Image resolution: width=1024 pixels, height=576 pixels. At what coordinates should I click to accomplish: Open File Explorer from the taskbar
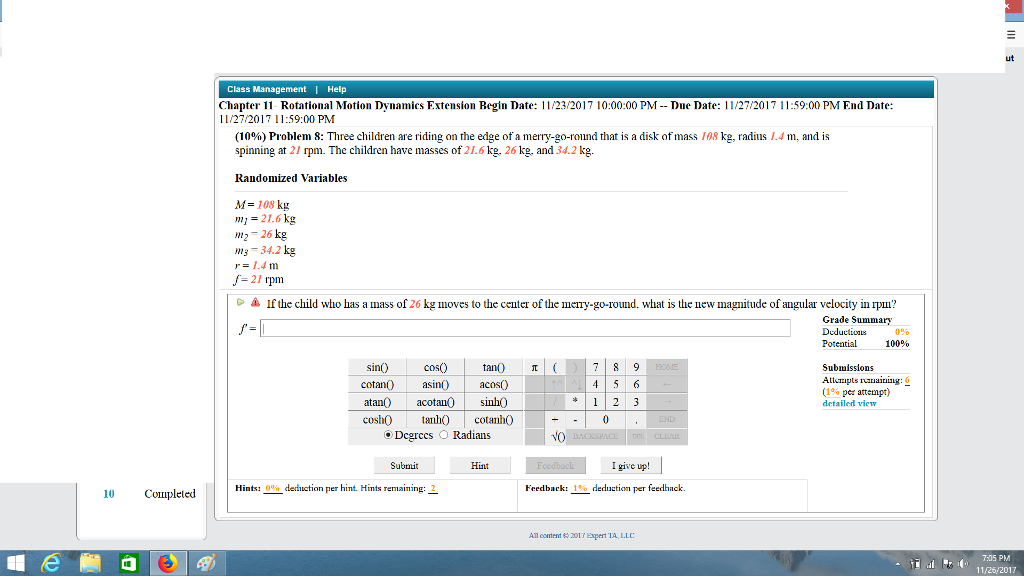[x=89, y=562]
